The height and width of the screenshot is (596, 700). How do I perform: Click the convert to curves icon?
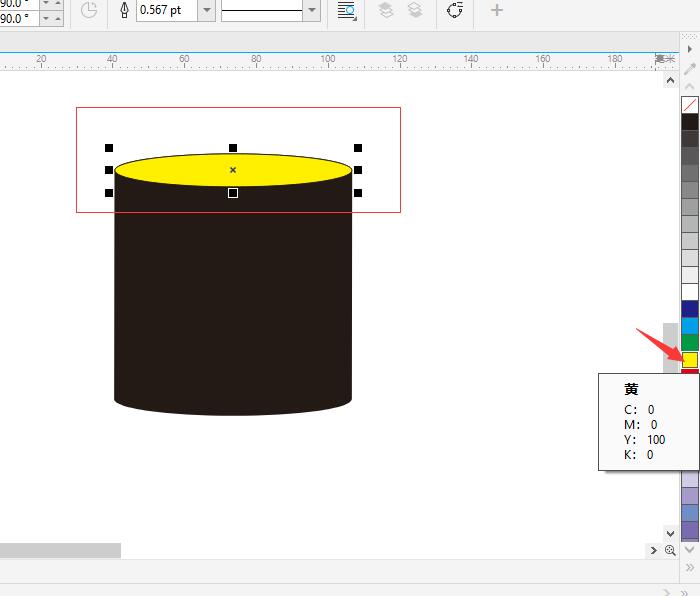455,10
